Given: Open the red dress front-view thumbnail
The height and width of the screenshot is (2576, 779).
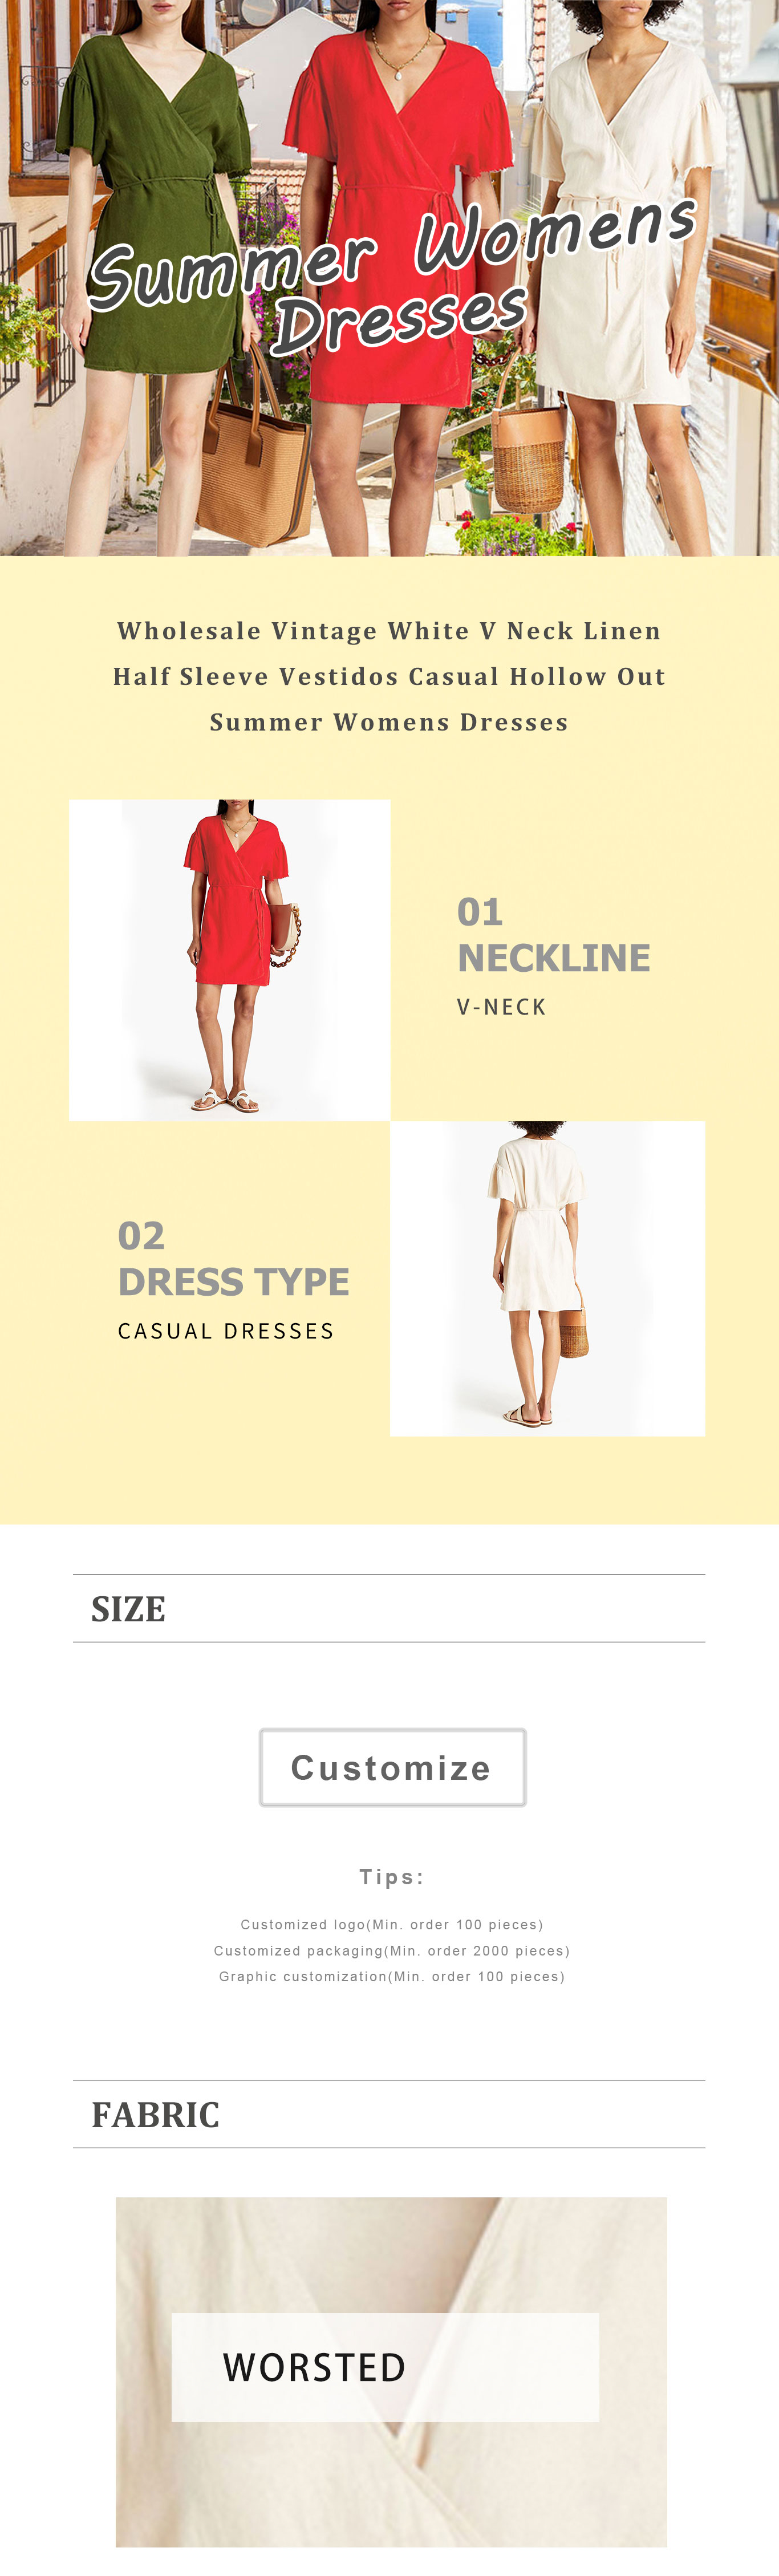Looking at the screenshot, I should pos(229,960).
